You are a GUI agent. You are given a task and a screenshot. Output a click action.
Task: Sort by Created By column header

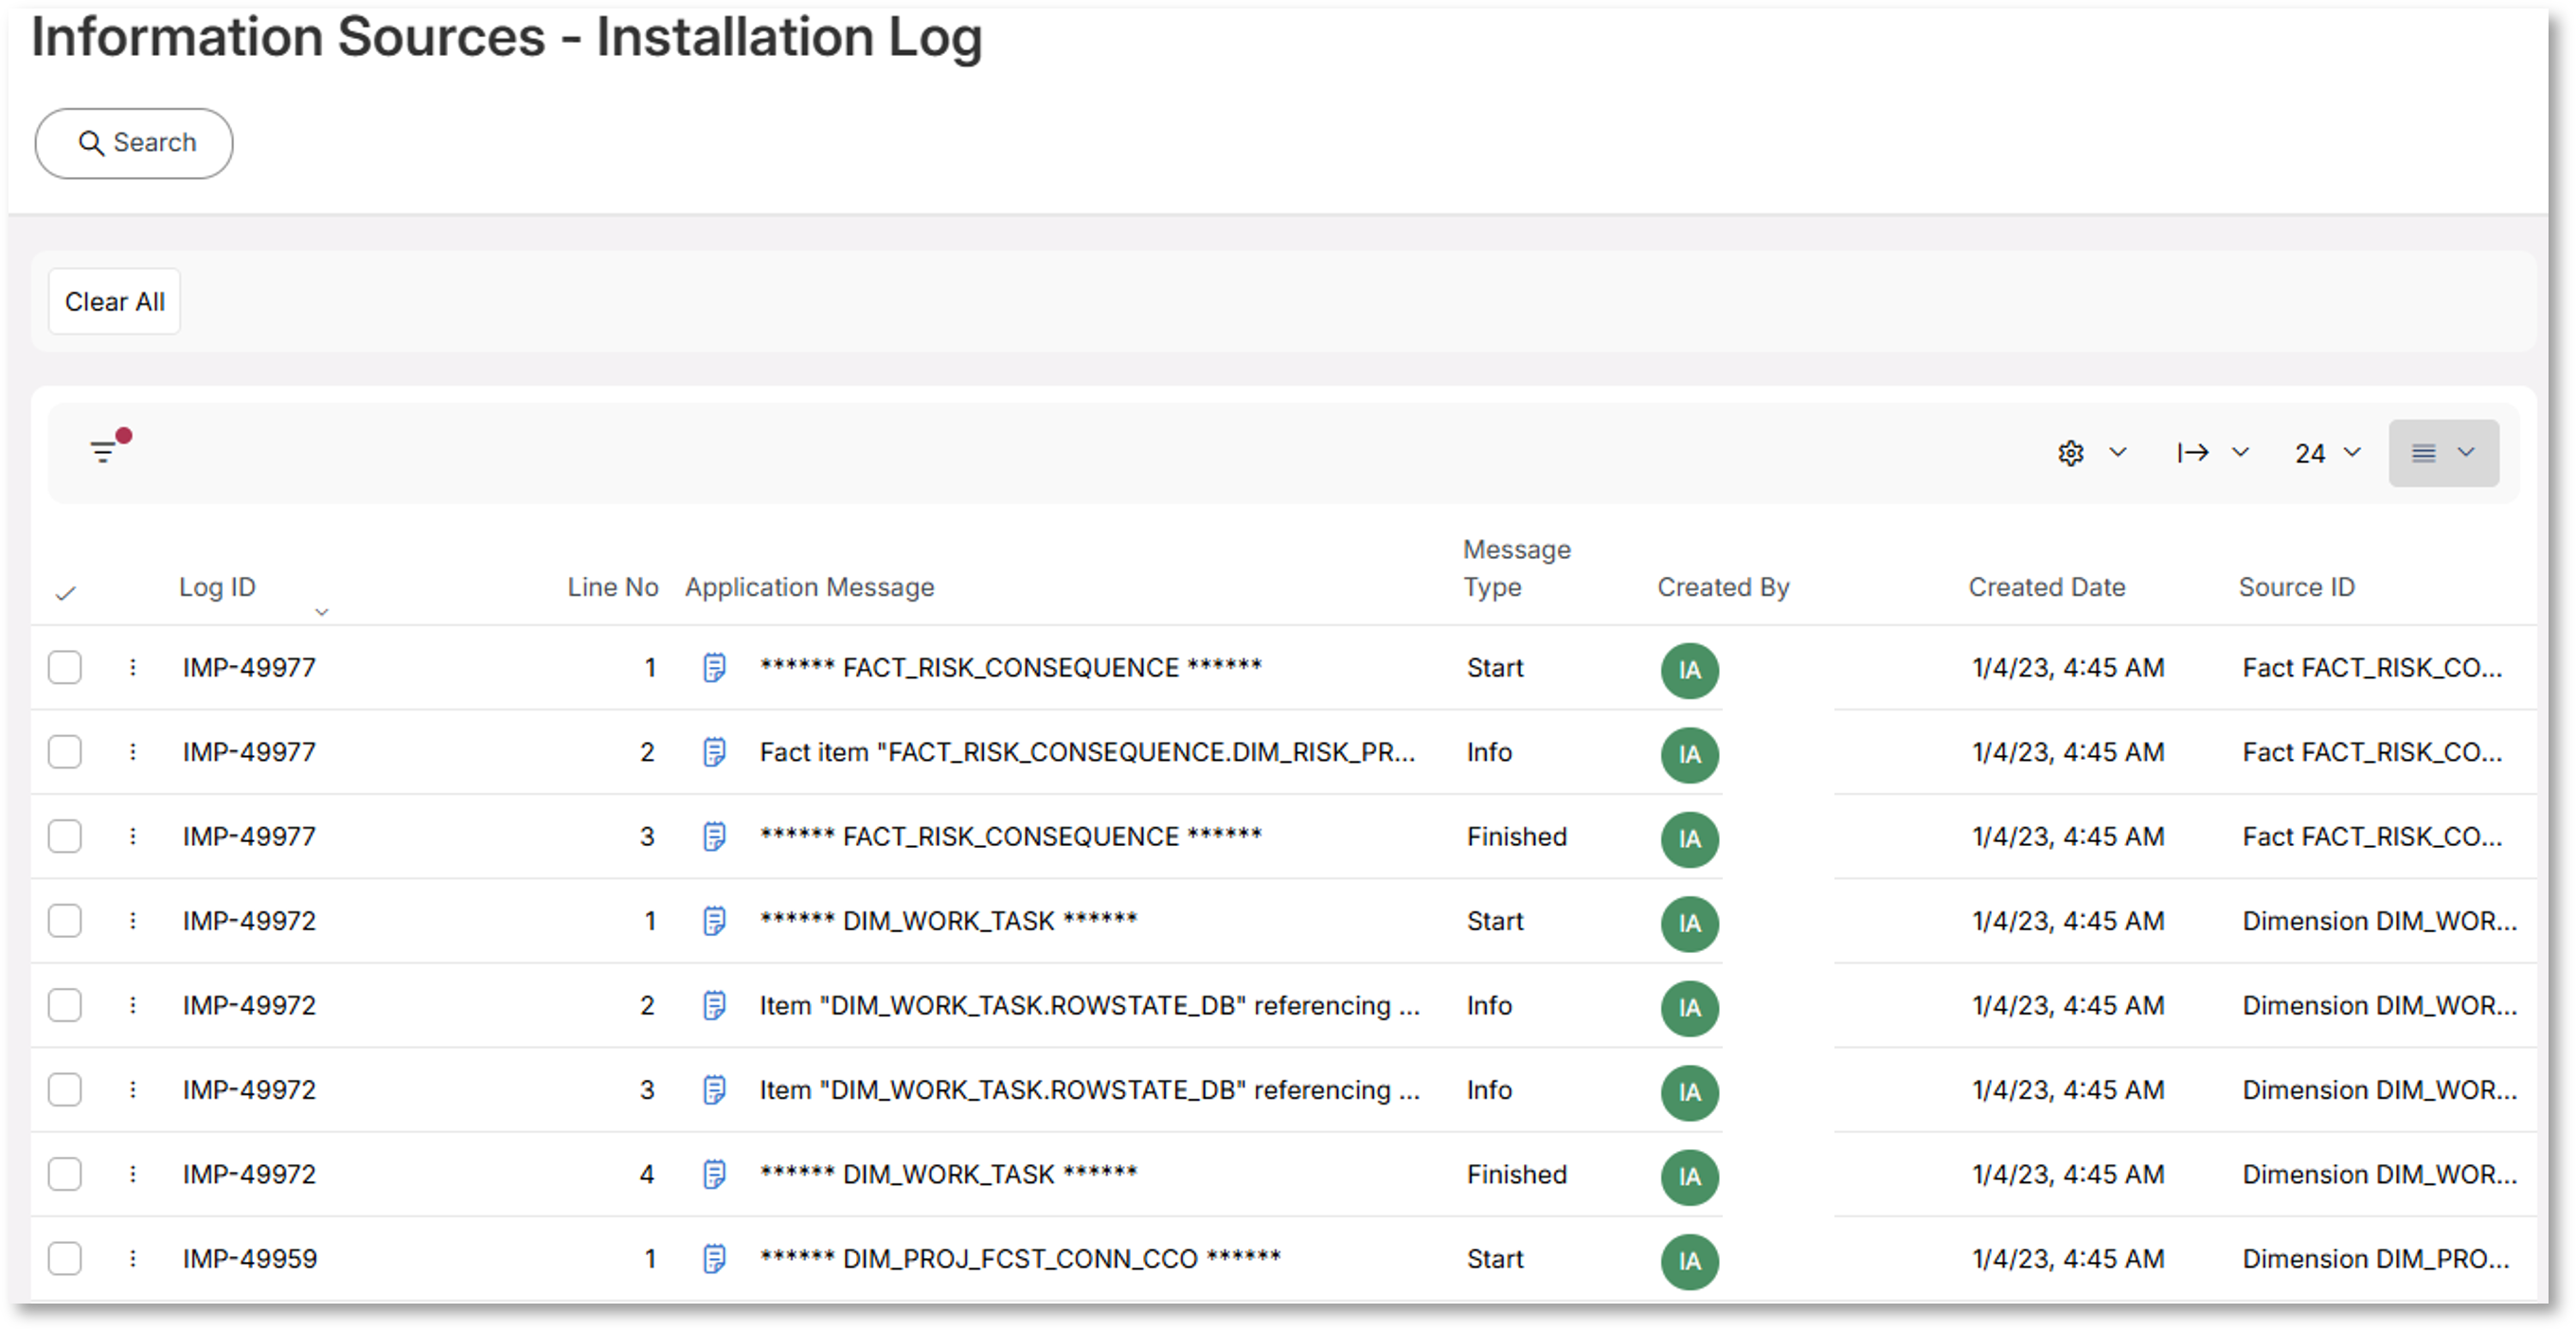click(x=1723, y=587)
